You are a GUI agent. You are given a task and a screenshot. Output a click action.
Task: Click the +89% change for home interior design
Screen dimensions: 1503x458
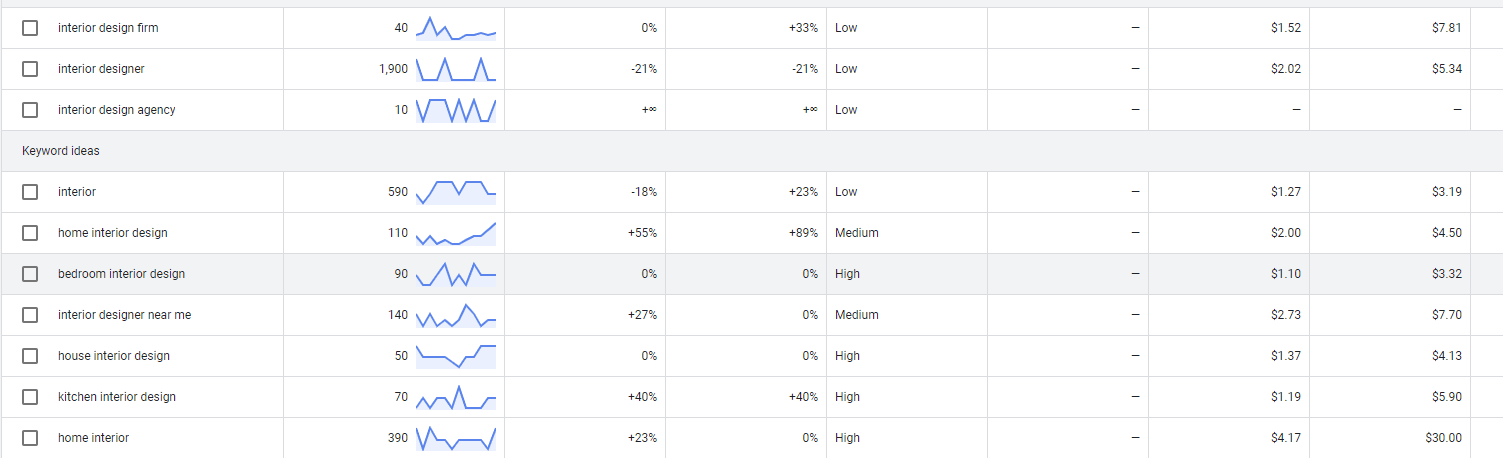[x=803, y=233]
